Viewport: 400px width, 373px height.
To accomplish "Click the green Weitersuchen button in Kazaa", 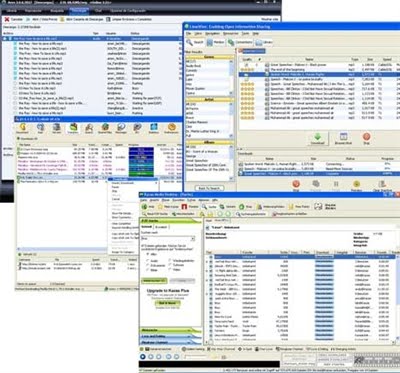I will tap(154, 281).
